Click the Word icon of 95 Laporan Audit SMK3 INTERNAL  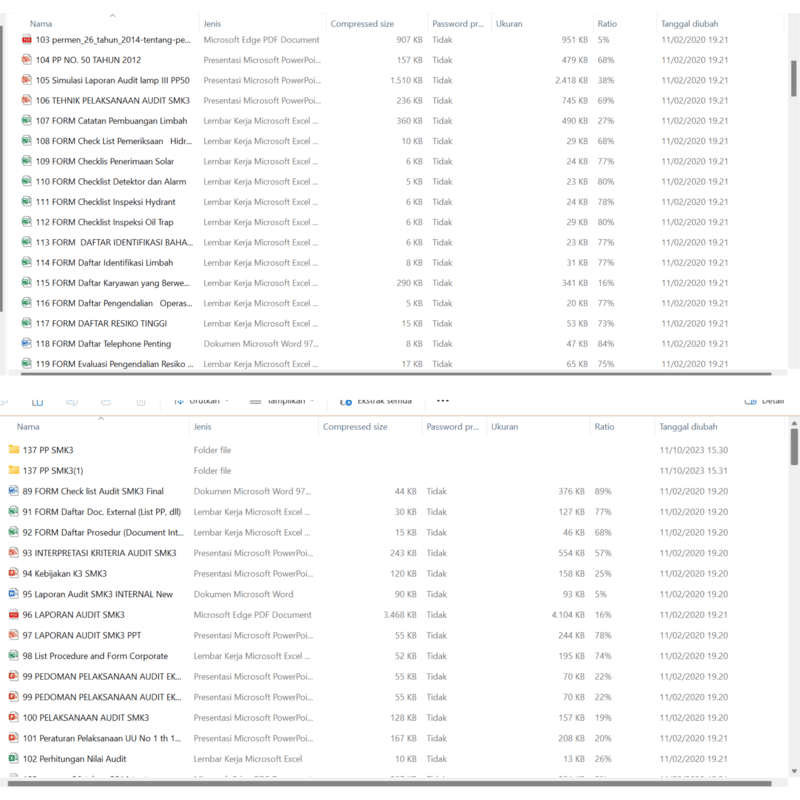click(x=14, y=594)
